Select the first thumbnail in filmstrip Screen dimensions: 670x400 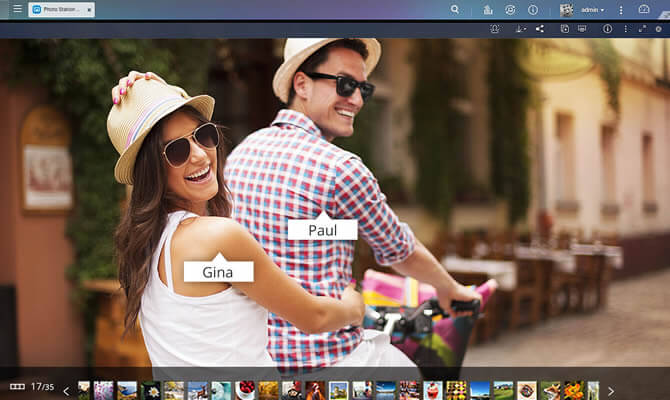[x=85, y=389]
